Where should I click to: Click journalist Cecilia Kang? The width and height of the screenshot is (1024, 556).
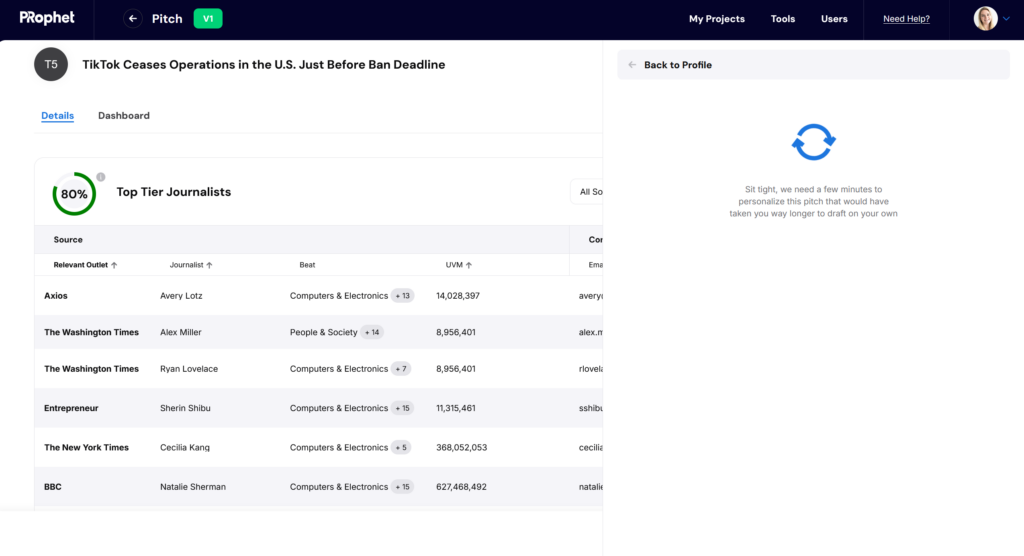coord(185,448)
